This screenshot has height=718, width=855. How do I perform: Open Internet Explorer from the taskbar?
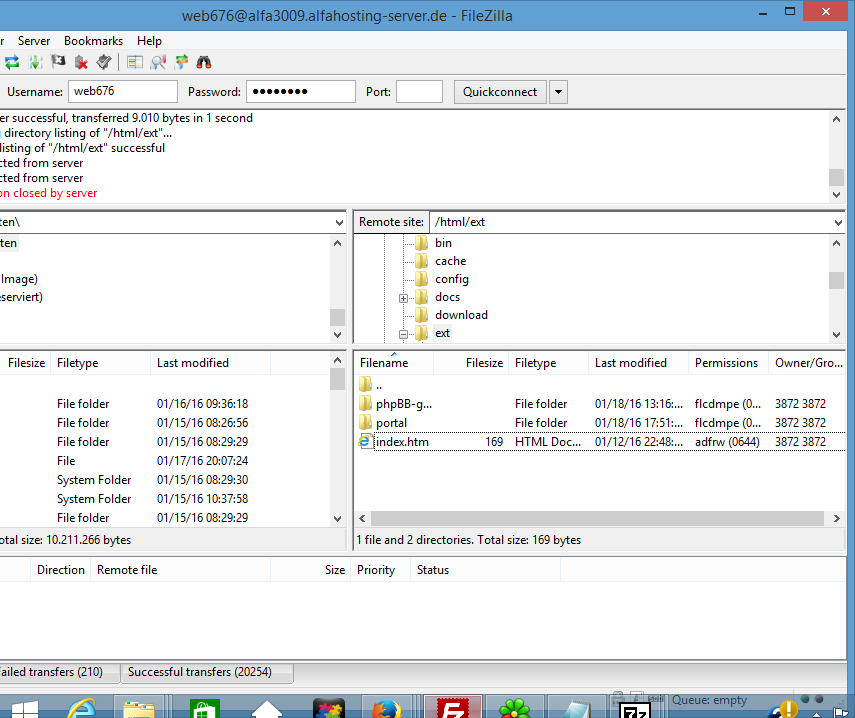[81, 708]
